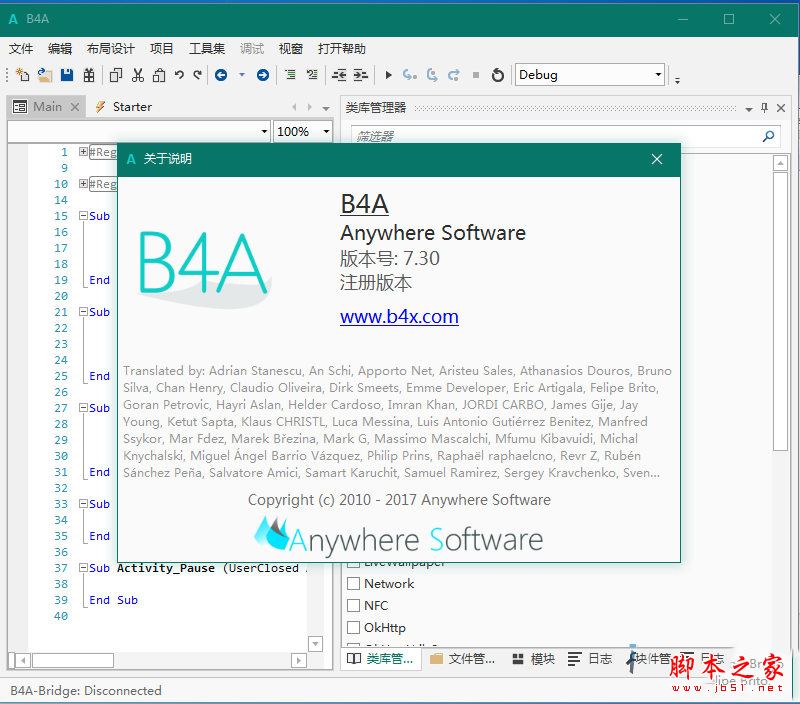The image size is (800, 704).
Task: Cut selection with the scissors icon
Action: 138,75
